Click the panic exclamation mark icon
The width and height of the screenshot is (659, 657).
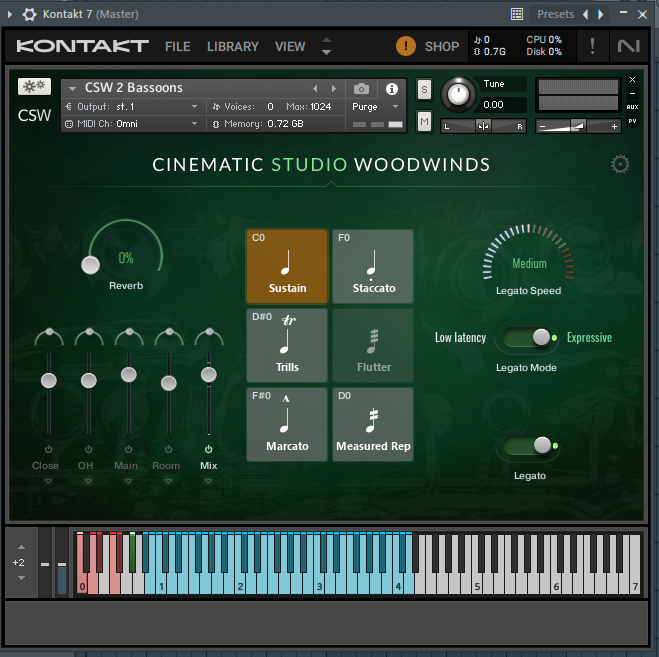point(592,46)
